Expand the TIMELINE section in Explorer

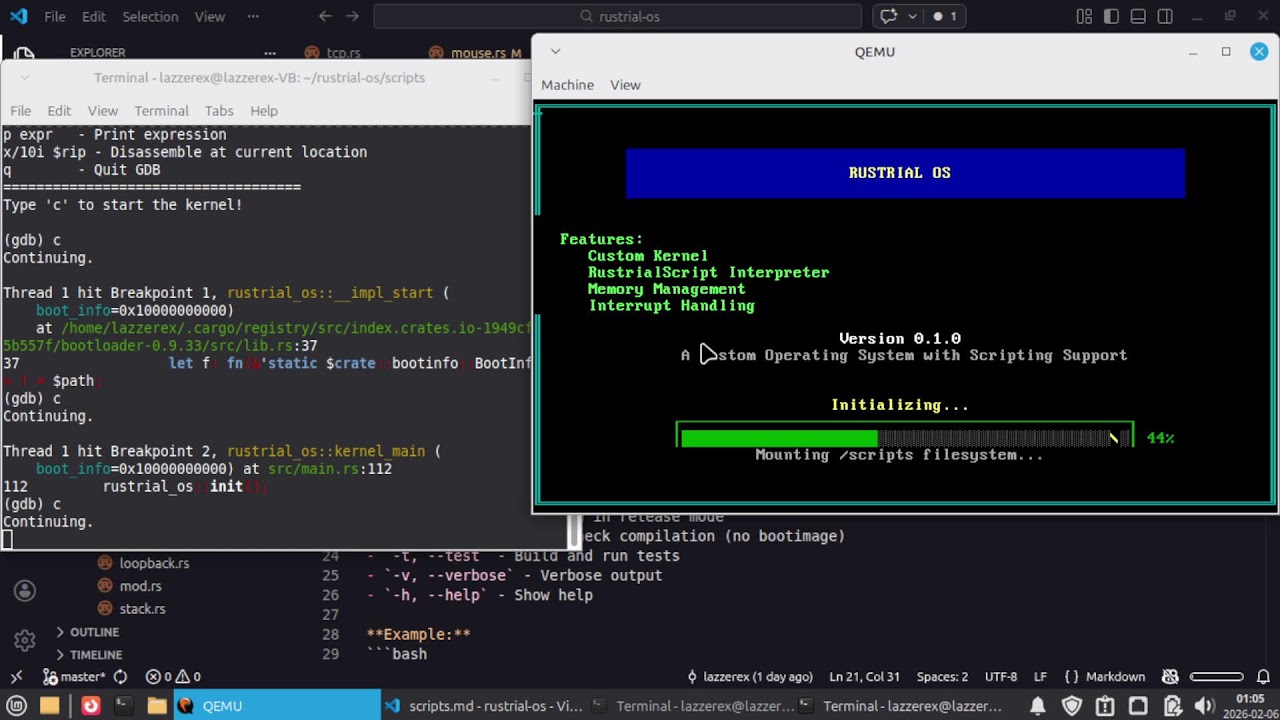(x=96, y=655)
